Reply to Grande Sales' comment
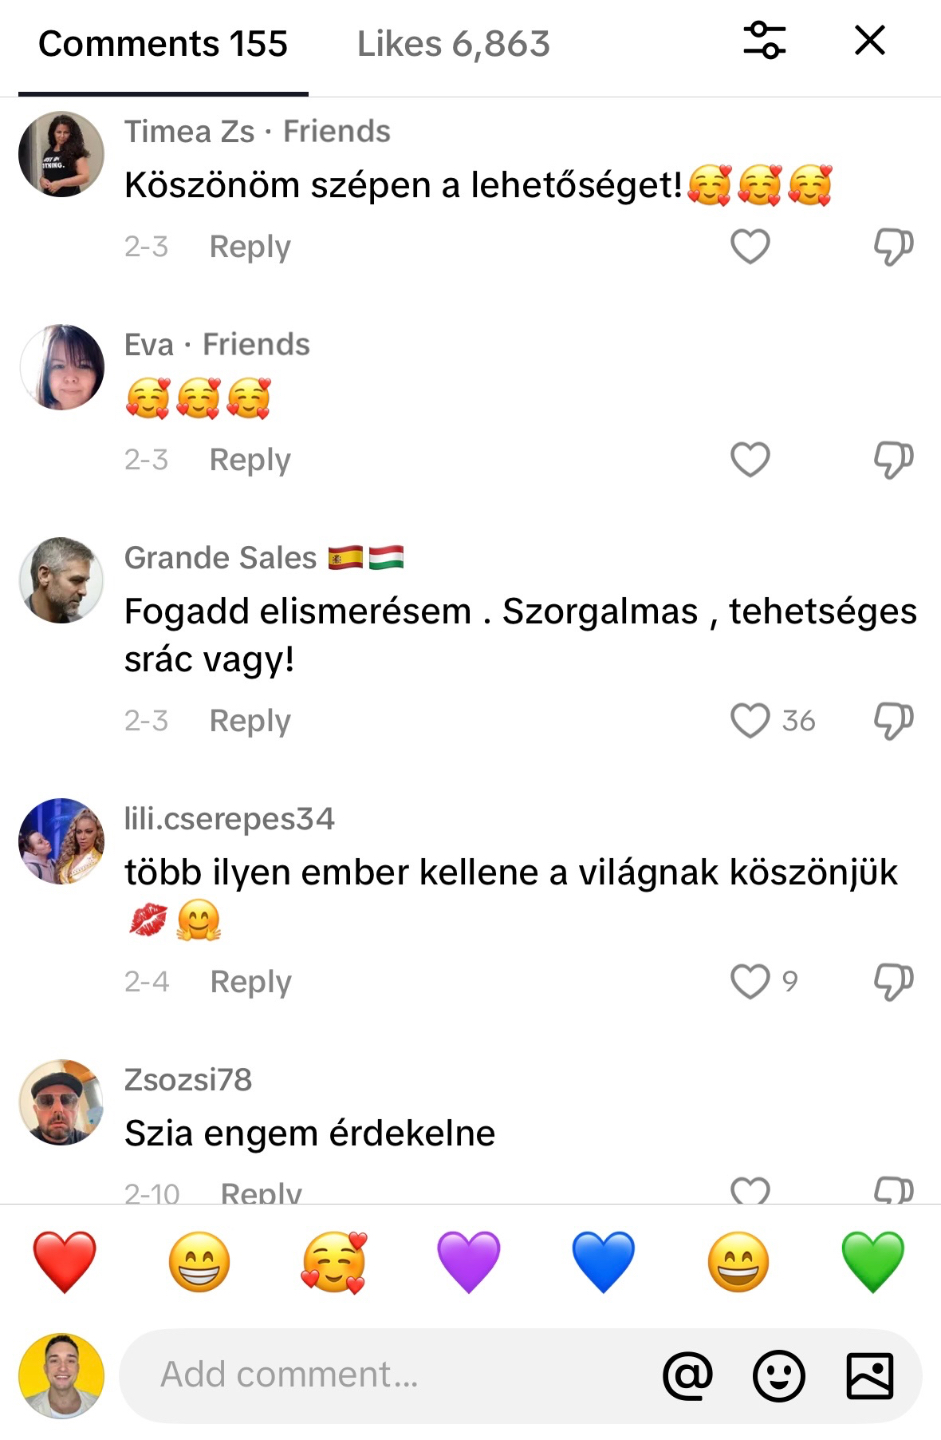 [250, 721]
